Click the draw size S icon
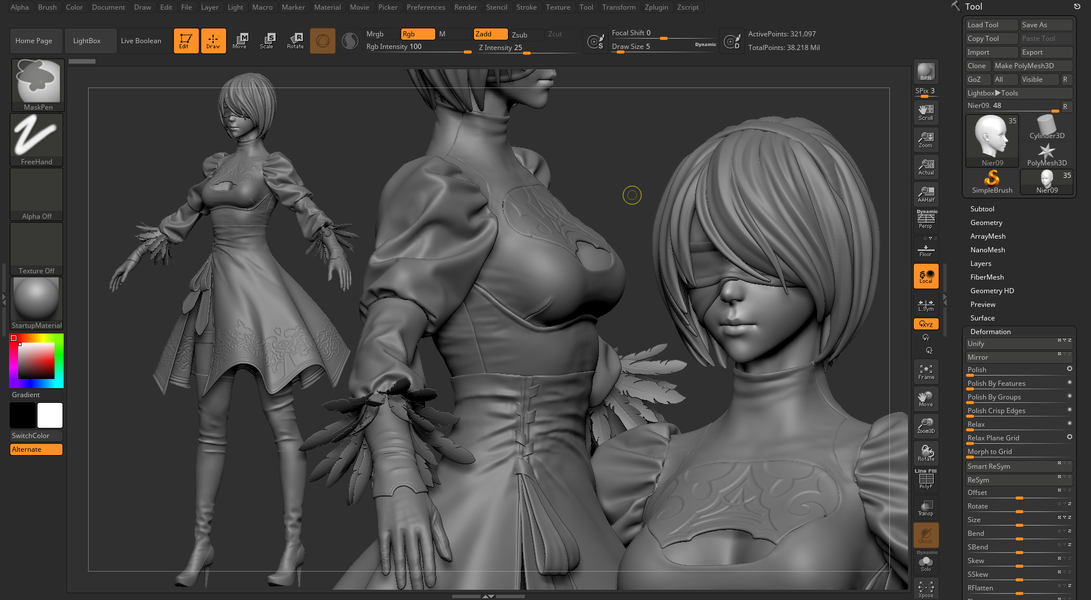Screen dimensions: 1091x600 595,42
